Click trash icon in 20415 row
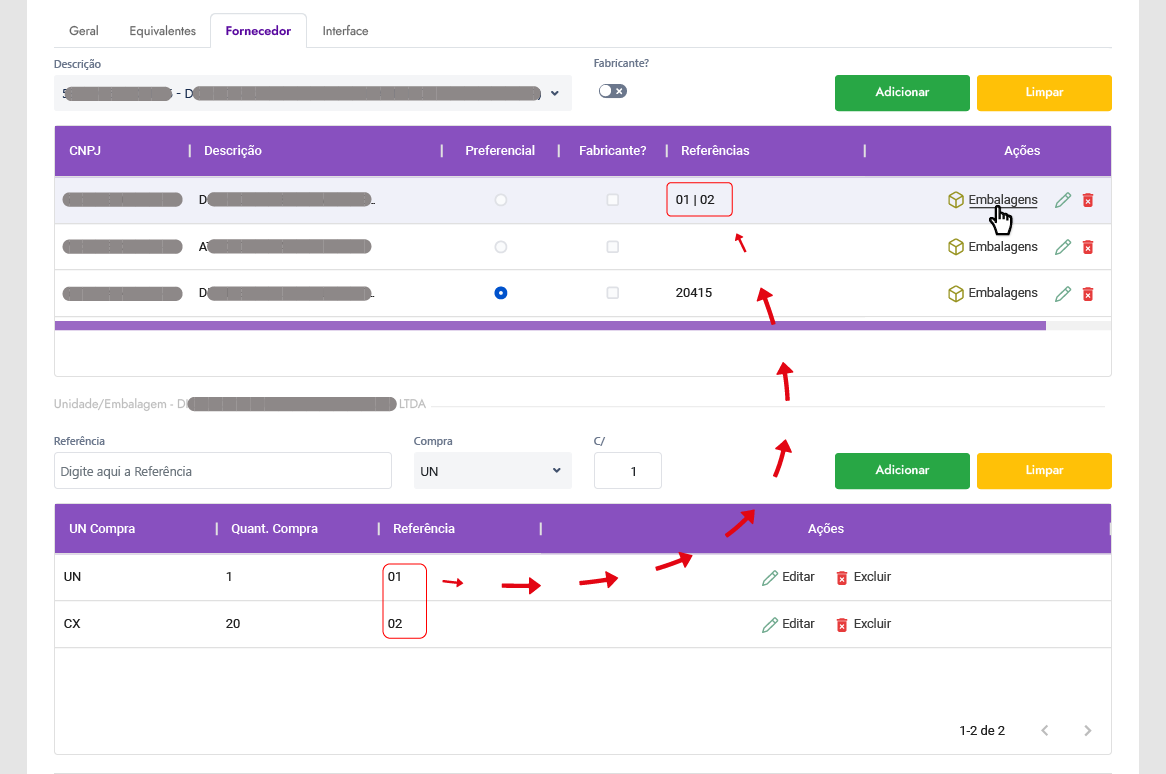This screenshot has width=1166, height=774. point(1088,294)
